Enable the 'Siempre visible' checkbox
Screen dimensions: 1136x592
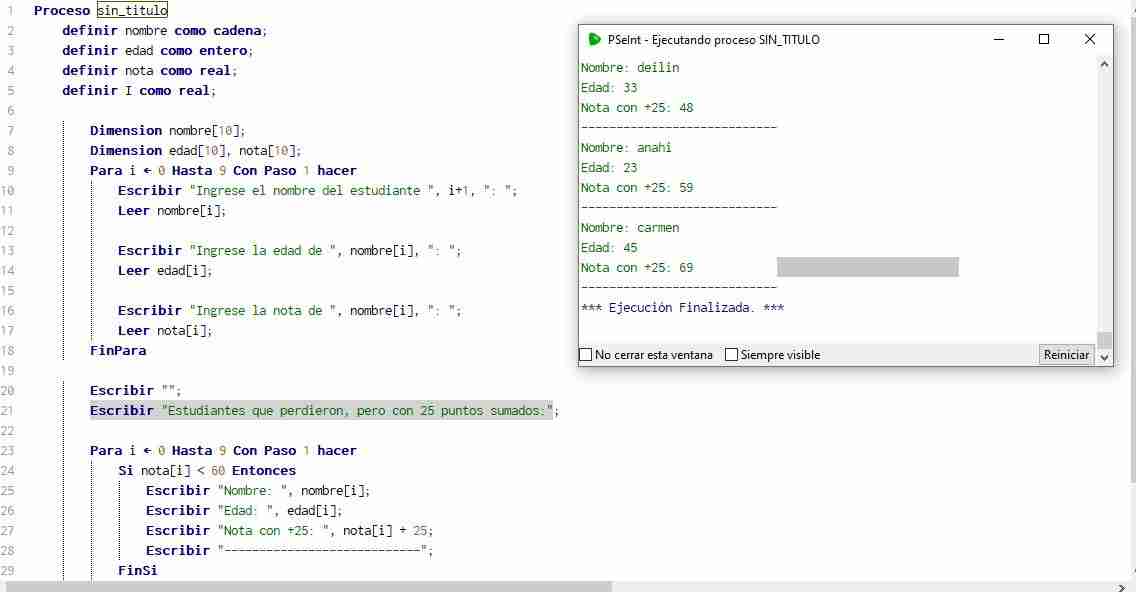pos(732,355)
